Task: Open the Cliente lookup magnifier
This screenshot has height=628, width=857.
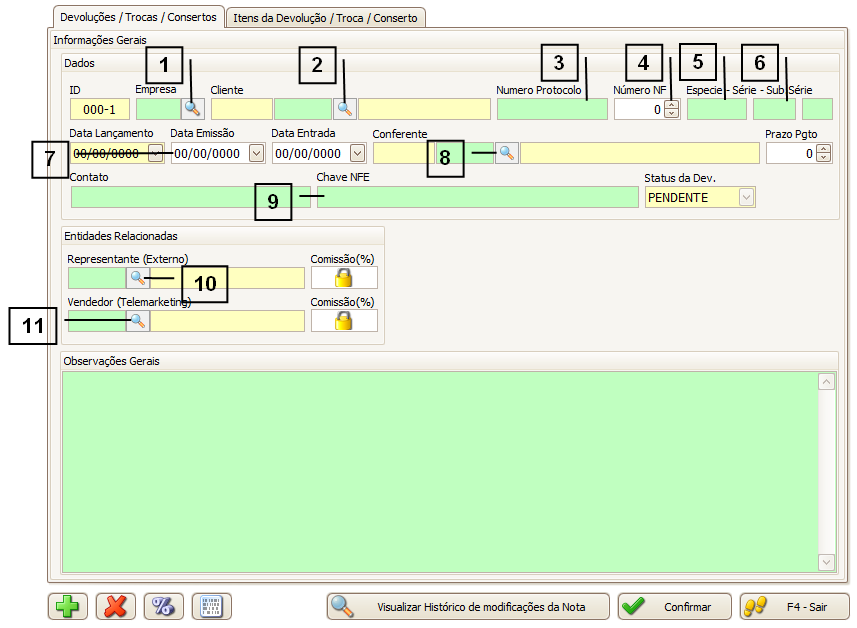Action: 345,109
